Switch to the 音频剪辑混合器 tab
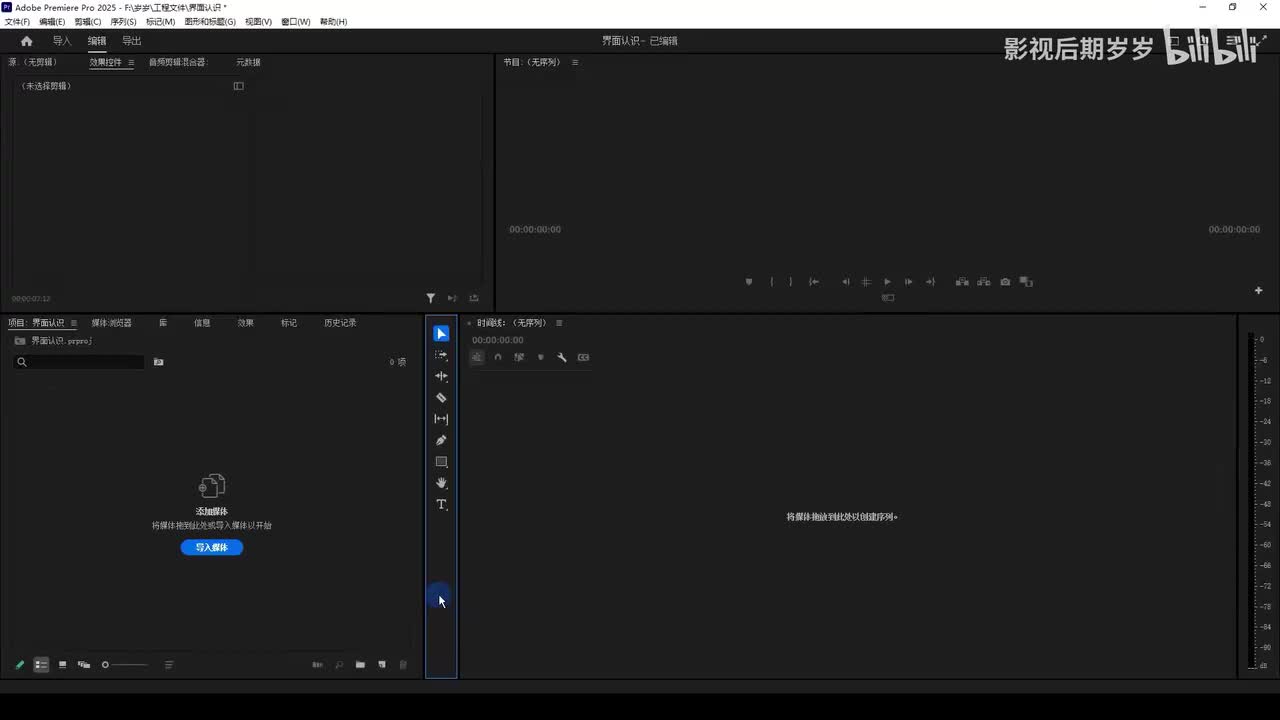Screen dimensions: 1280x720 [177, 62]
